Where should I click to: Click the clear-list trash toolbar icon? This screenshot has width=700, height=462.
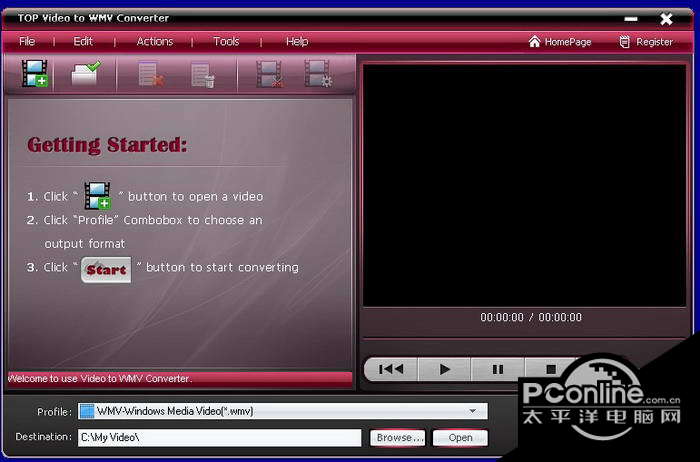click(203, 75)
